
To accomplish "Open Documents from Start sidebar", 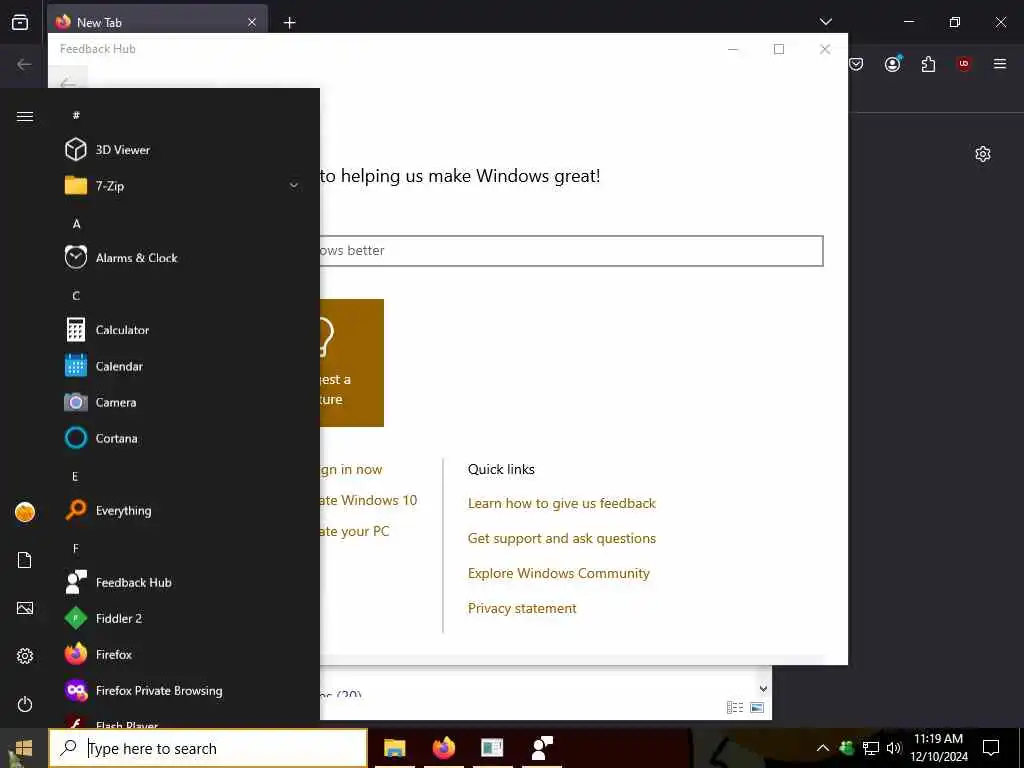I will [x=25, y=560].
